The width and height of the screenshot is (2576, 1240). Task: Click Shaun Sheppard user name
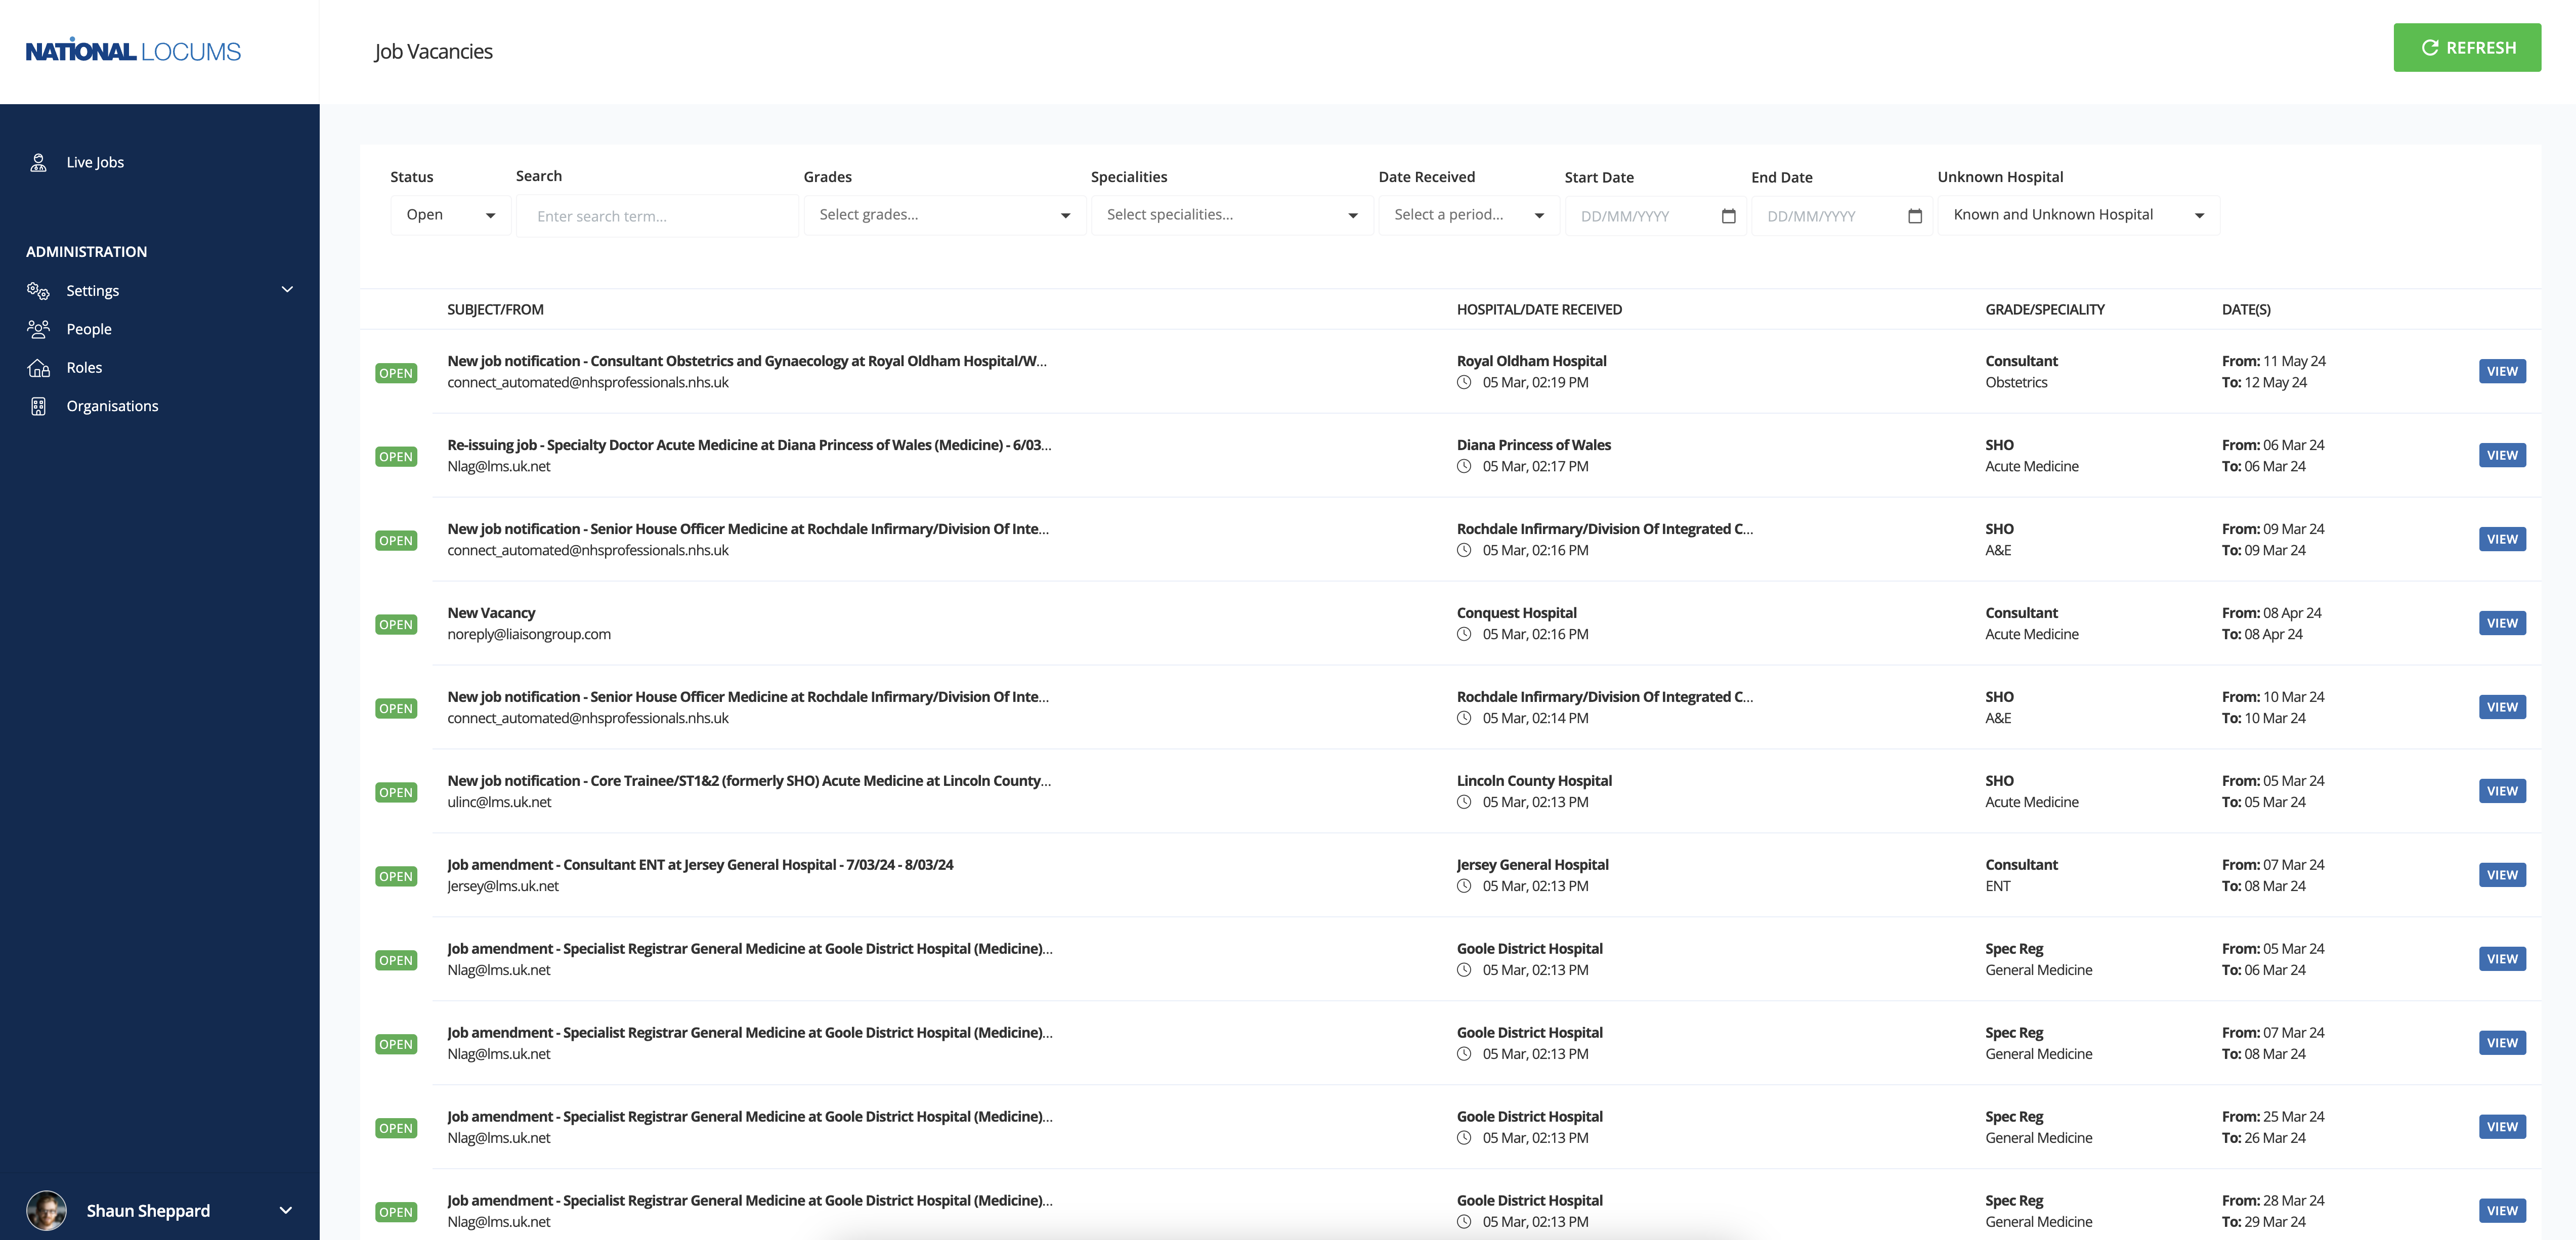(x=148, y=1211)
